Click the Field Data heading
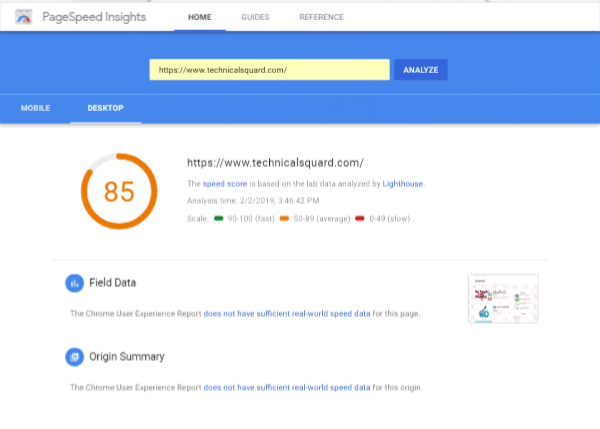The height and width of the screenshot is (429, 600). (x=112, y=283)
